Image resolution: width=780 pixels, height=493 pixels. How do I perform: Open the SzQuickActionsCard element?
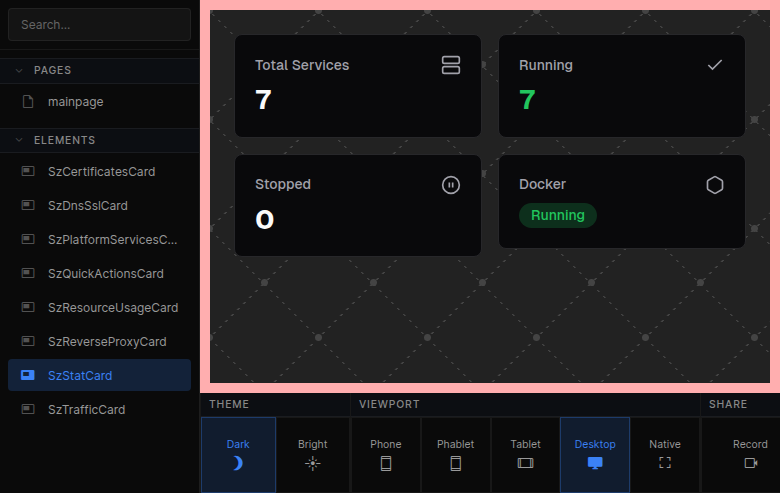105,274
